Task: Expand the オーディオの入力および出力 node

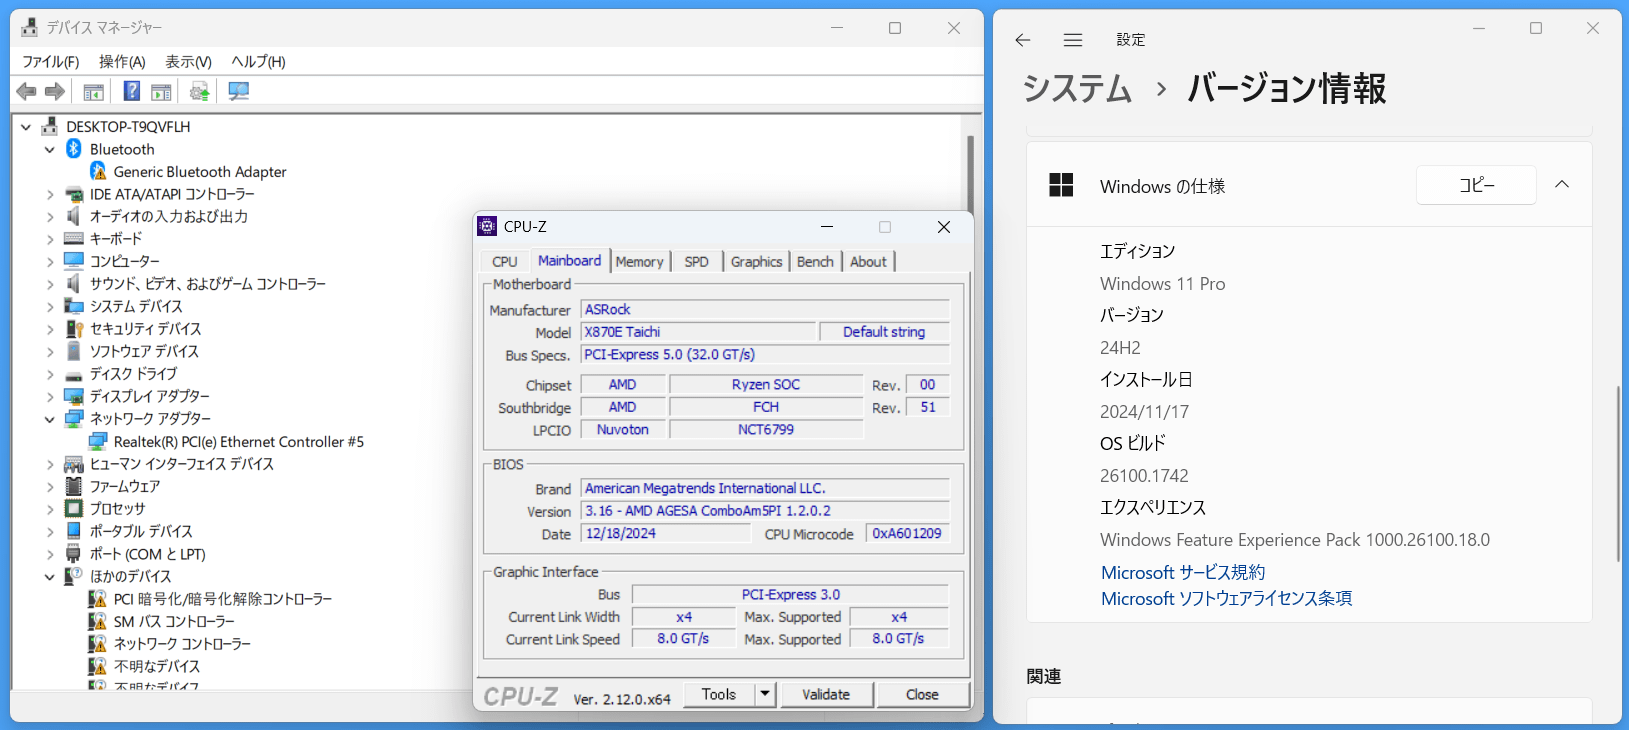Action: point(50,217)
